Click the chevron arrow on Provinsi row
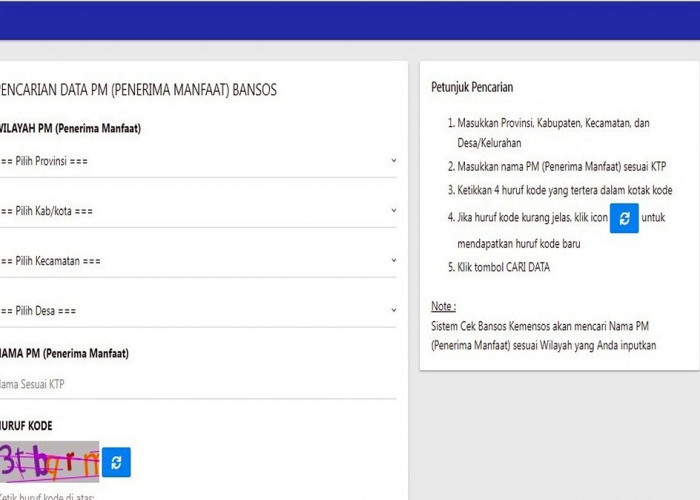This screenshot has width=700, height=500. coord(393,160)
